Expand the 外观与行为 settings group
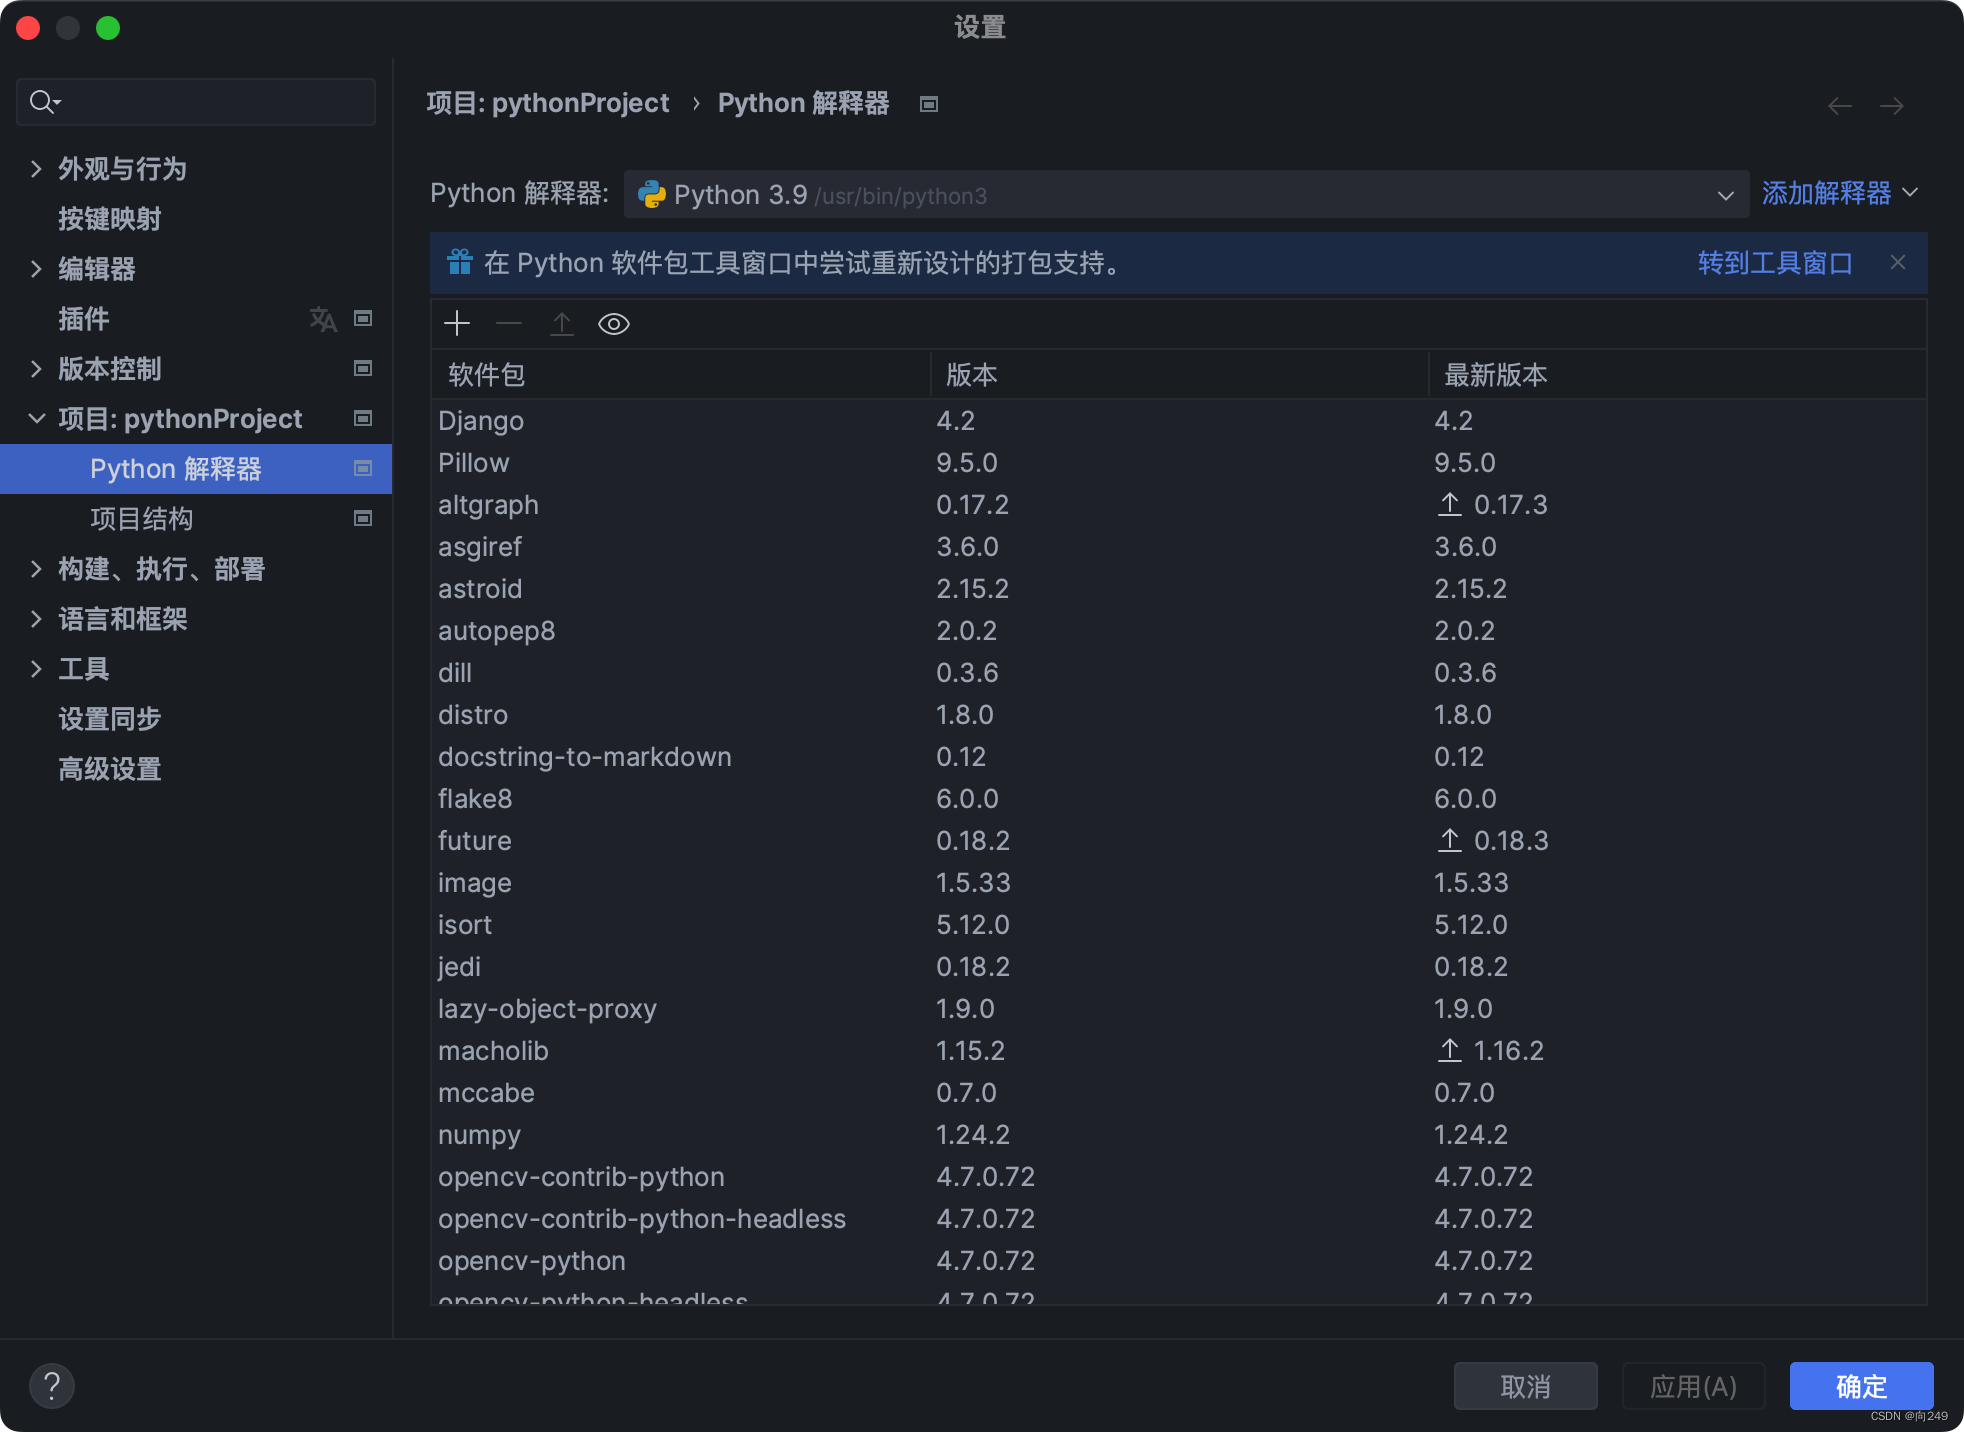 point(36,169)
